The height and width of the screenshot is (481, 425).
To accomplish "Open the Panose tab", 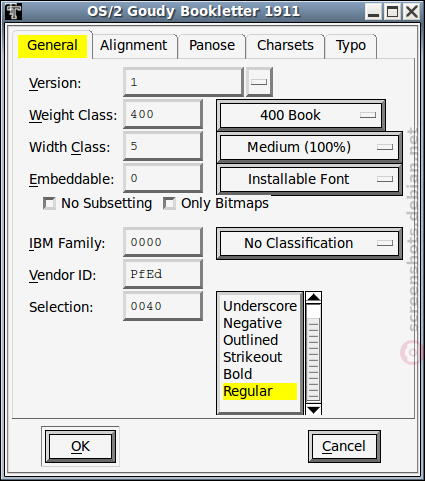I will pos(212,46).
